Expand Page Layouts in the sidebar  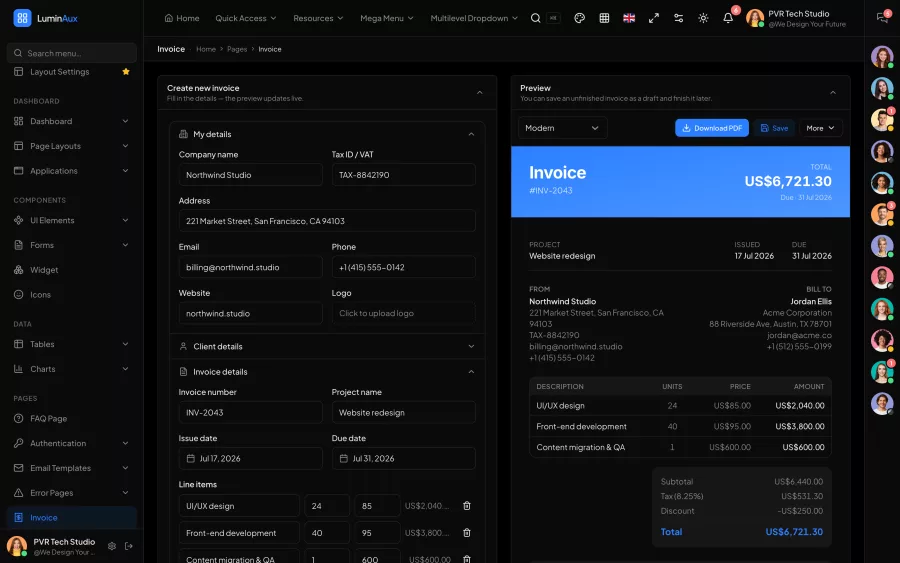(71, 146)
